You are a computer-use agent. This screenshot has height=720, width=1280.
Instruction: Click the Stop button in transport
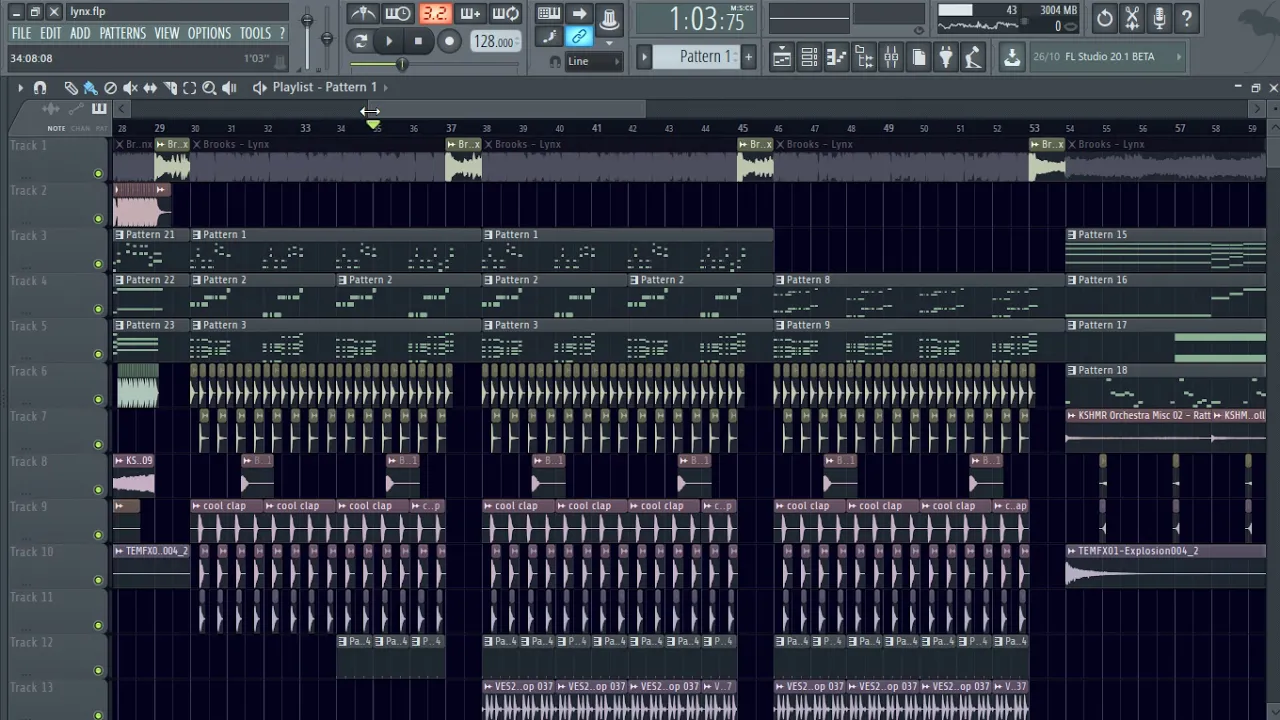pos(418,42)
